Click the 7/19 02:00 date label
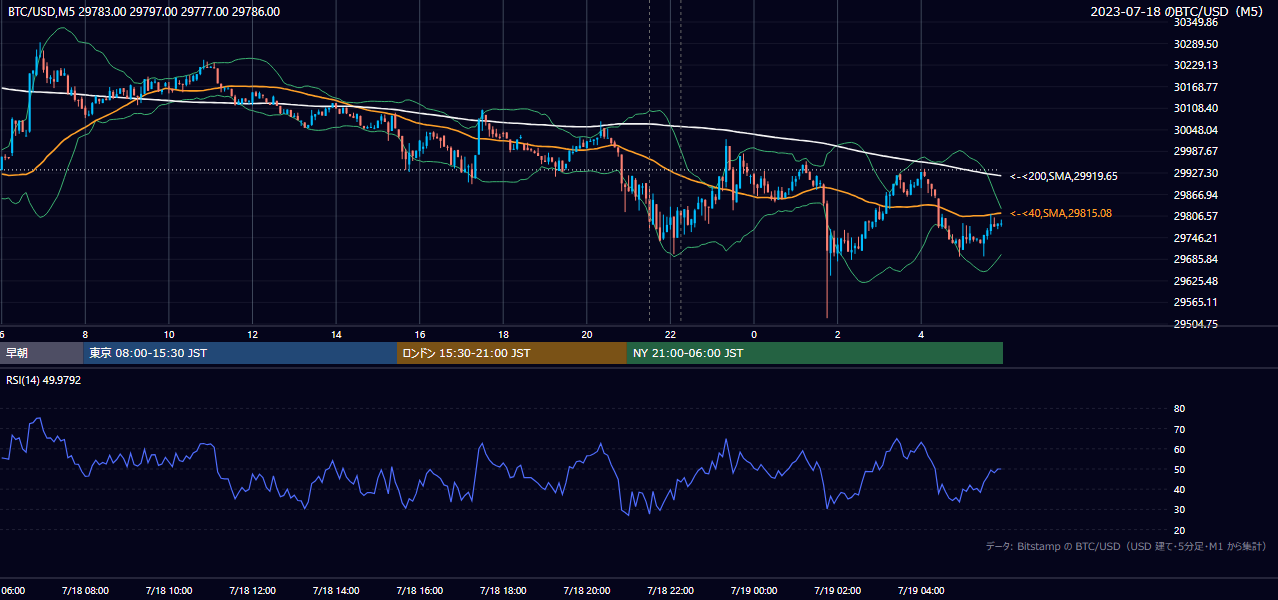This screenshot has width=1278, height=600. pos(837,590)
